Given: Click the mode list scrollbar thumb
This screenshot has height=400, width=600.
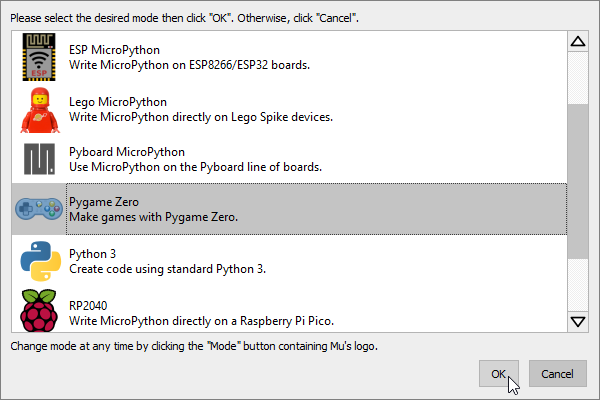Looking at the screenshot, I should (578, 181).
